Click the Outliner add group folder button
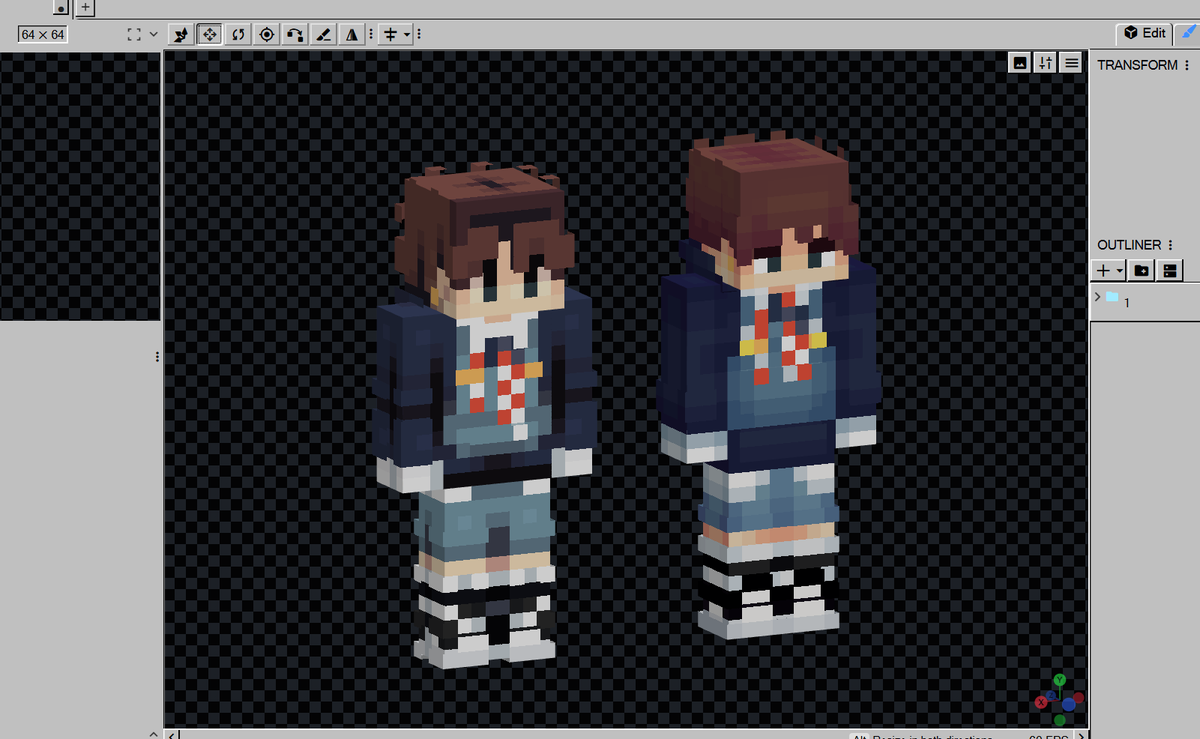This screenshot has width=1200, height=739. click(1141, 270)
